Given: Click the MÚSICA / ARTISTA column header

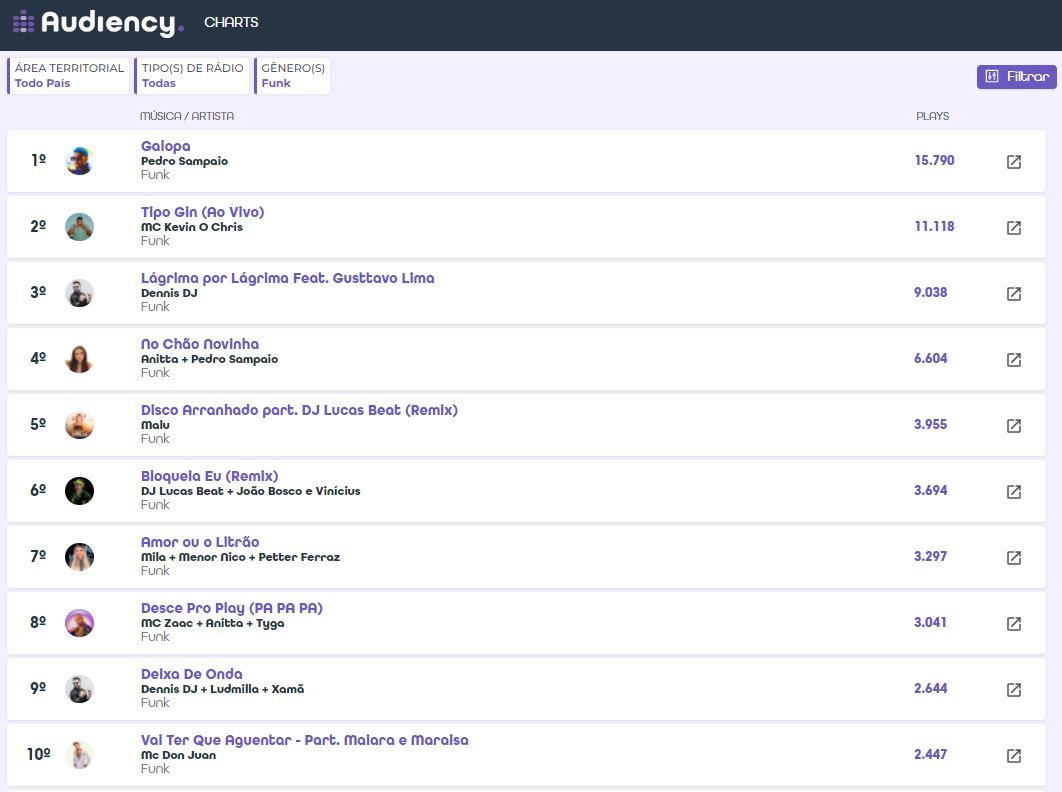Looking at the screenshot, I should 187,117.
